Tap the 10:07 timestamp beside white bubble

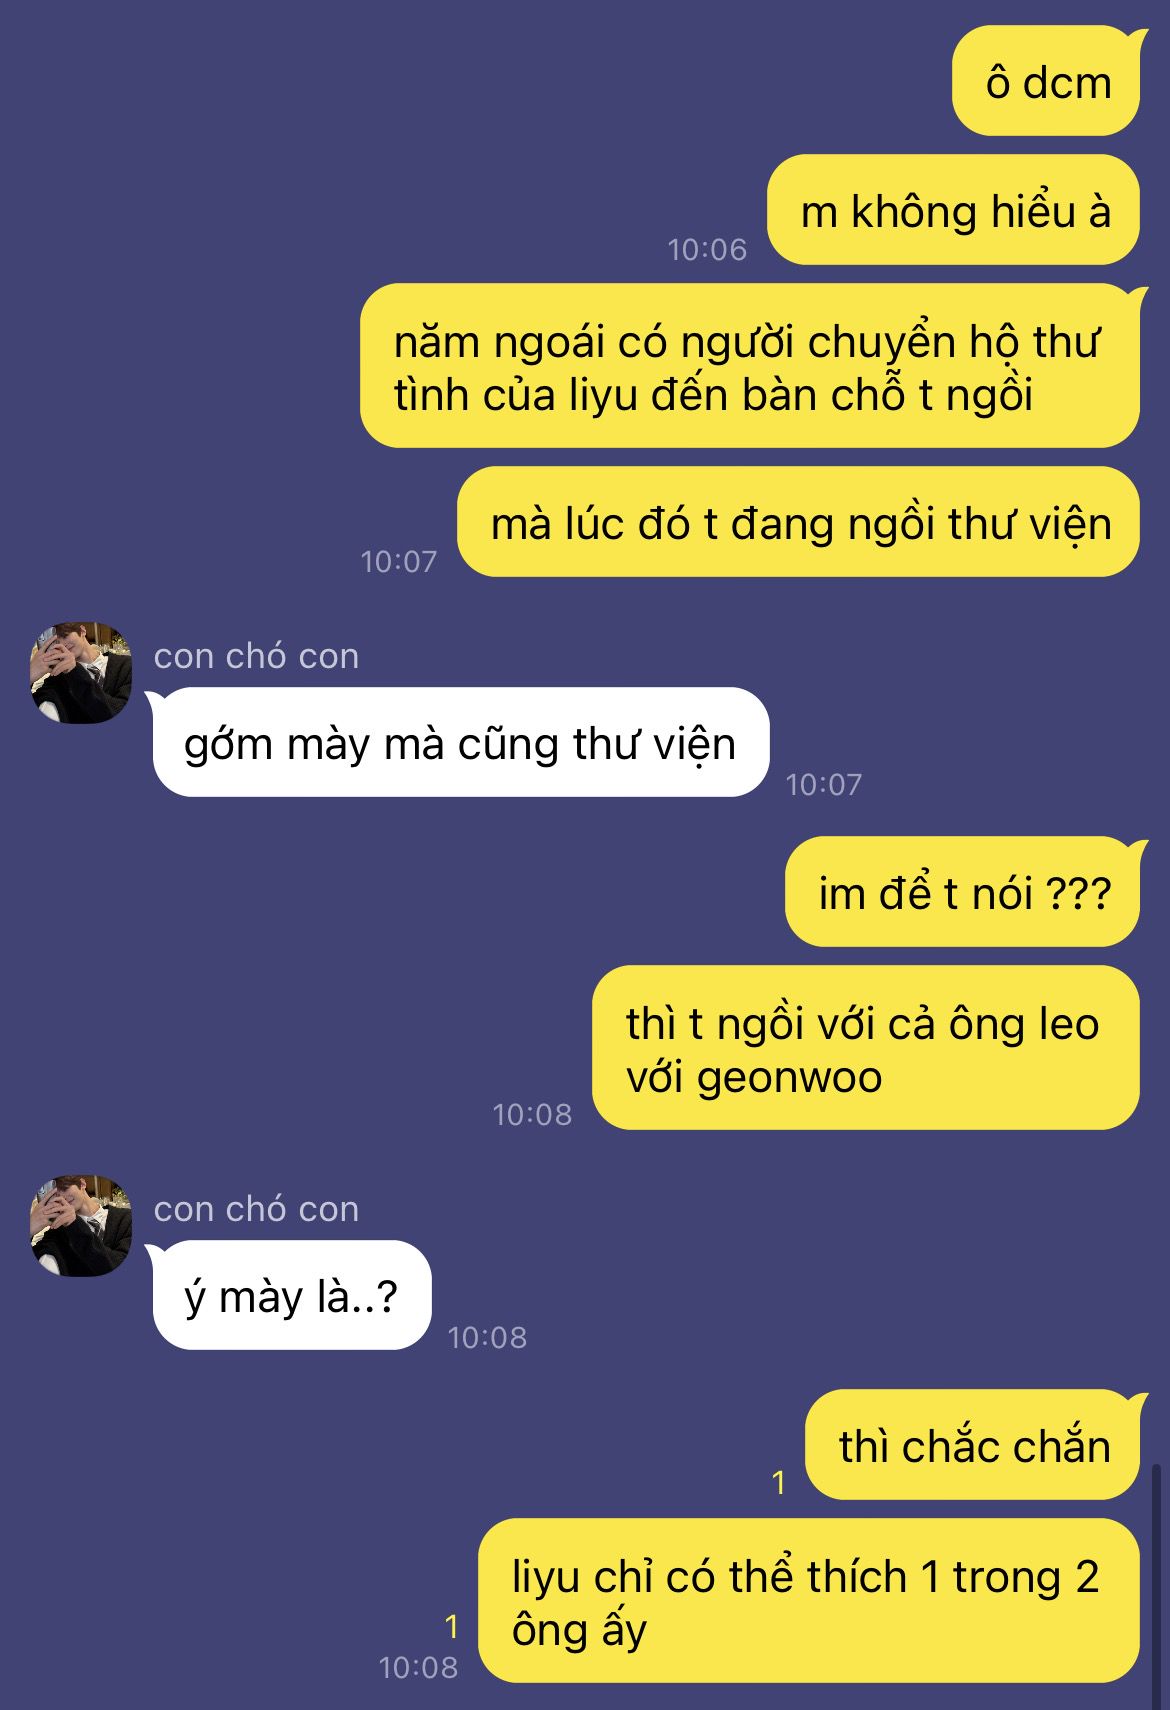[823, 784]
